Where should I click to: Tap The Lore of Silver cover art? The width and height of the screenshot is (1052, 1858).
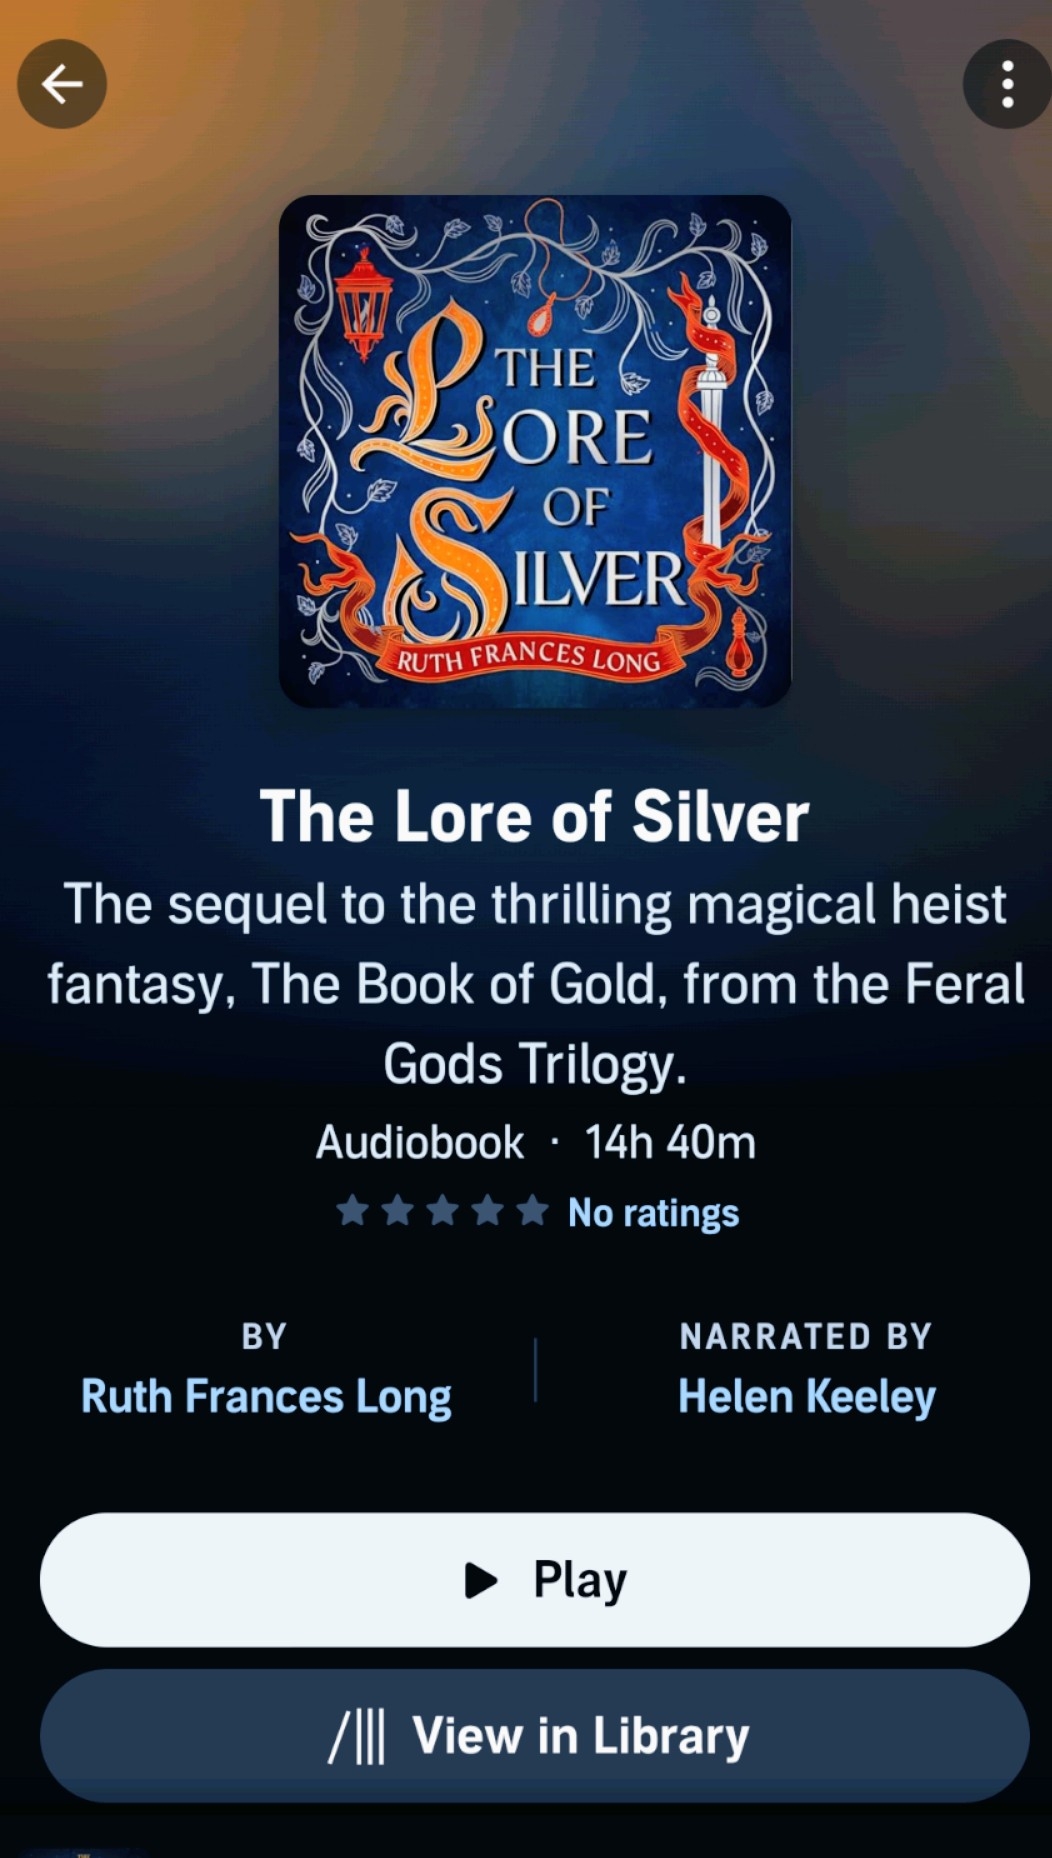[x=535, y=451]
